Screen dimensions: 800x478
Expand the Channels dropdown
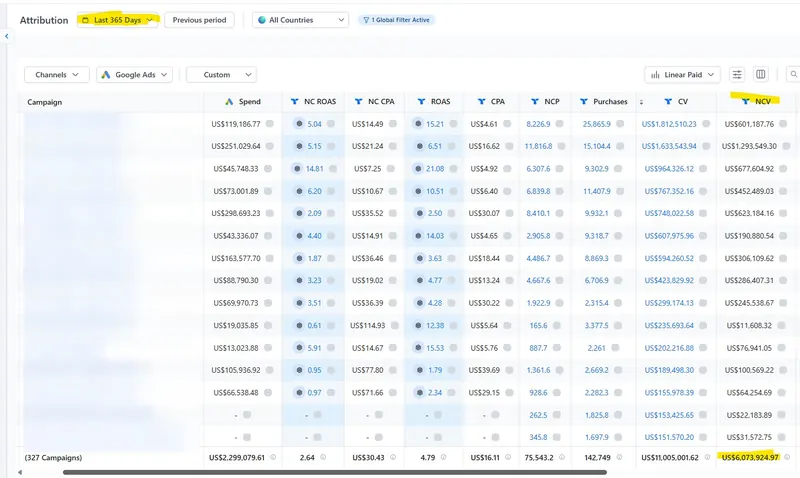tap(57, 74)
